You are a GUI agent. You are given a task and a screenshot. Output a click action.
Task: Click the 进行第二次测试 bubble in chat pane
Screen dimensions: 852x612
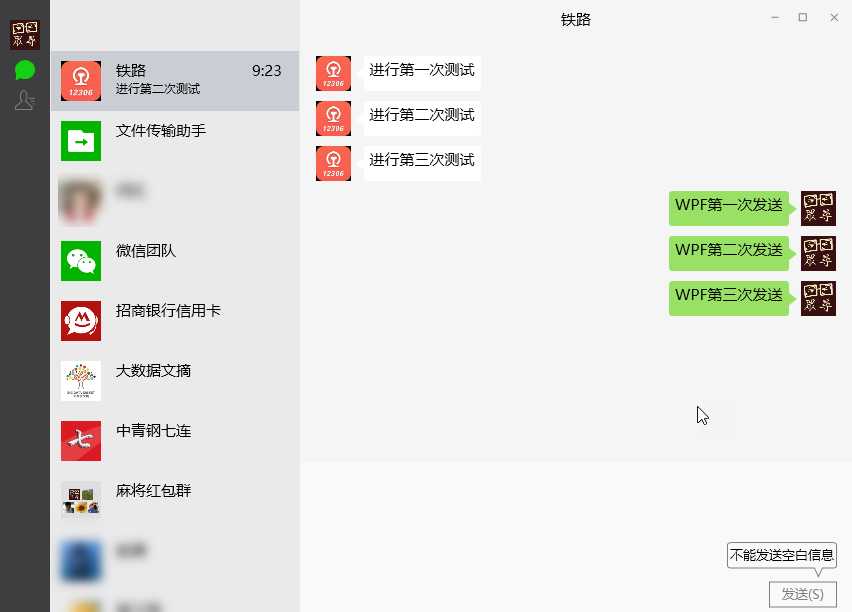[422, 116]
